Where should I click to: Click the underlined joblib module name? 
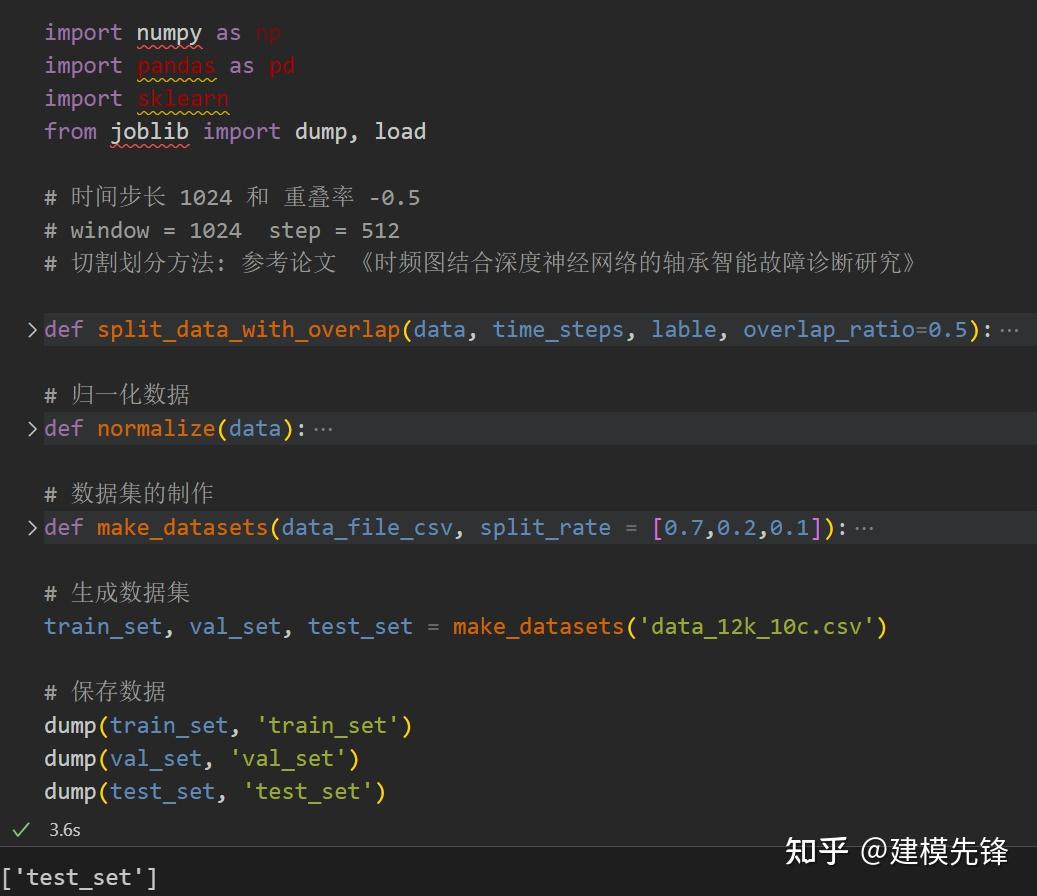click(x=150, y=131)
